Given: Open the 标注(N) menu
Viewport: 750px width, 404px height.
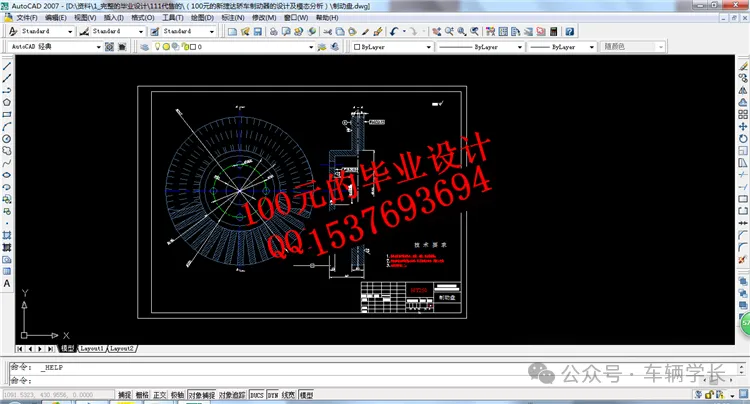Looking at the screenshot, I should pyautogui.click(x=233, y=18).
